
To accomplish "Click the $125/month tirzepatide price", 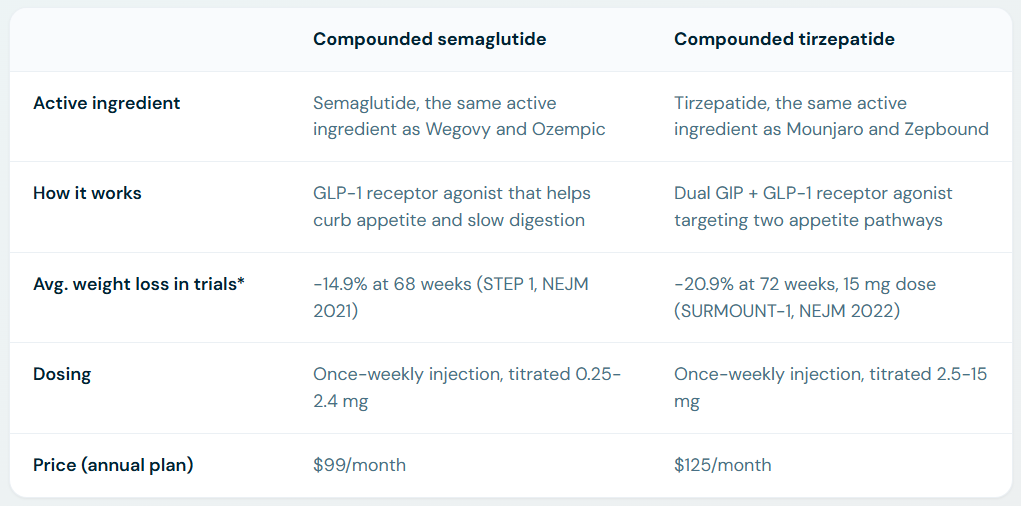I will click(723, 465).
